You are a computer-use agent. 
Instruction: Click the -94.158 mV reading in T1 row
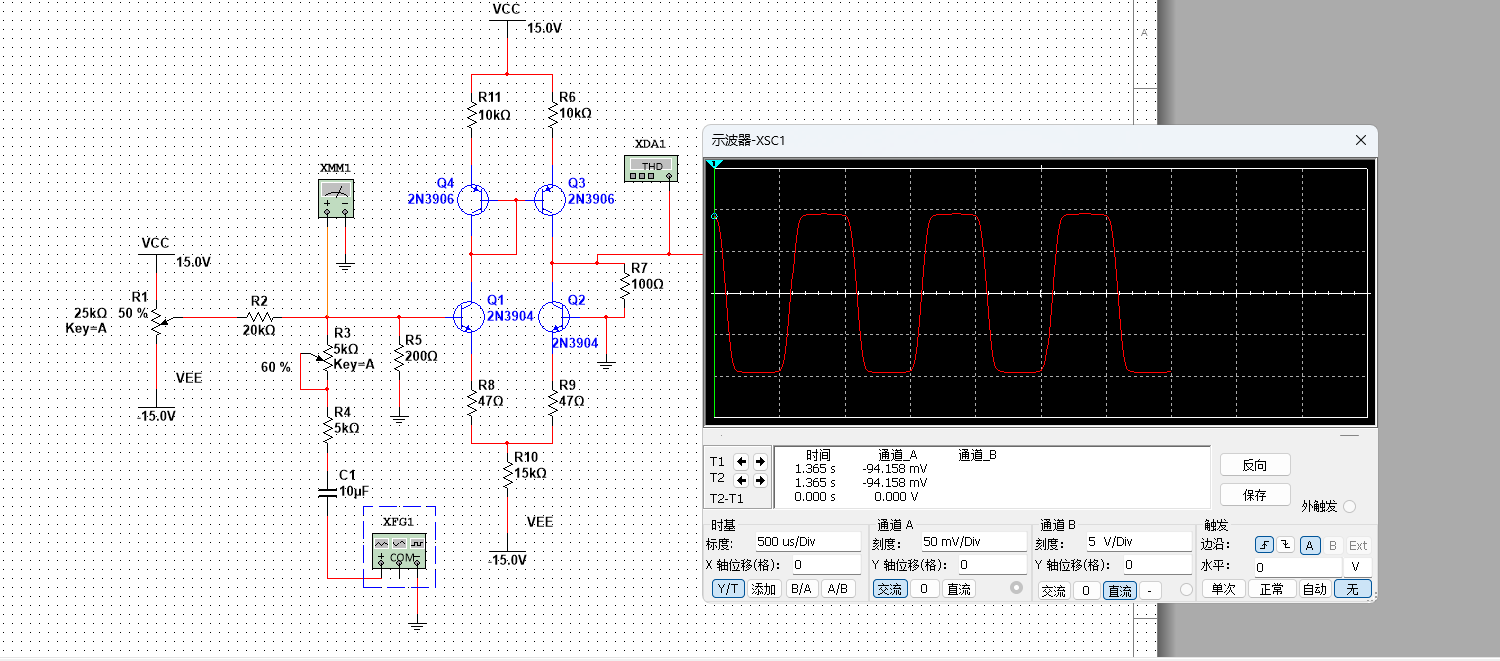point(894,468)
